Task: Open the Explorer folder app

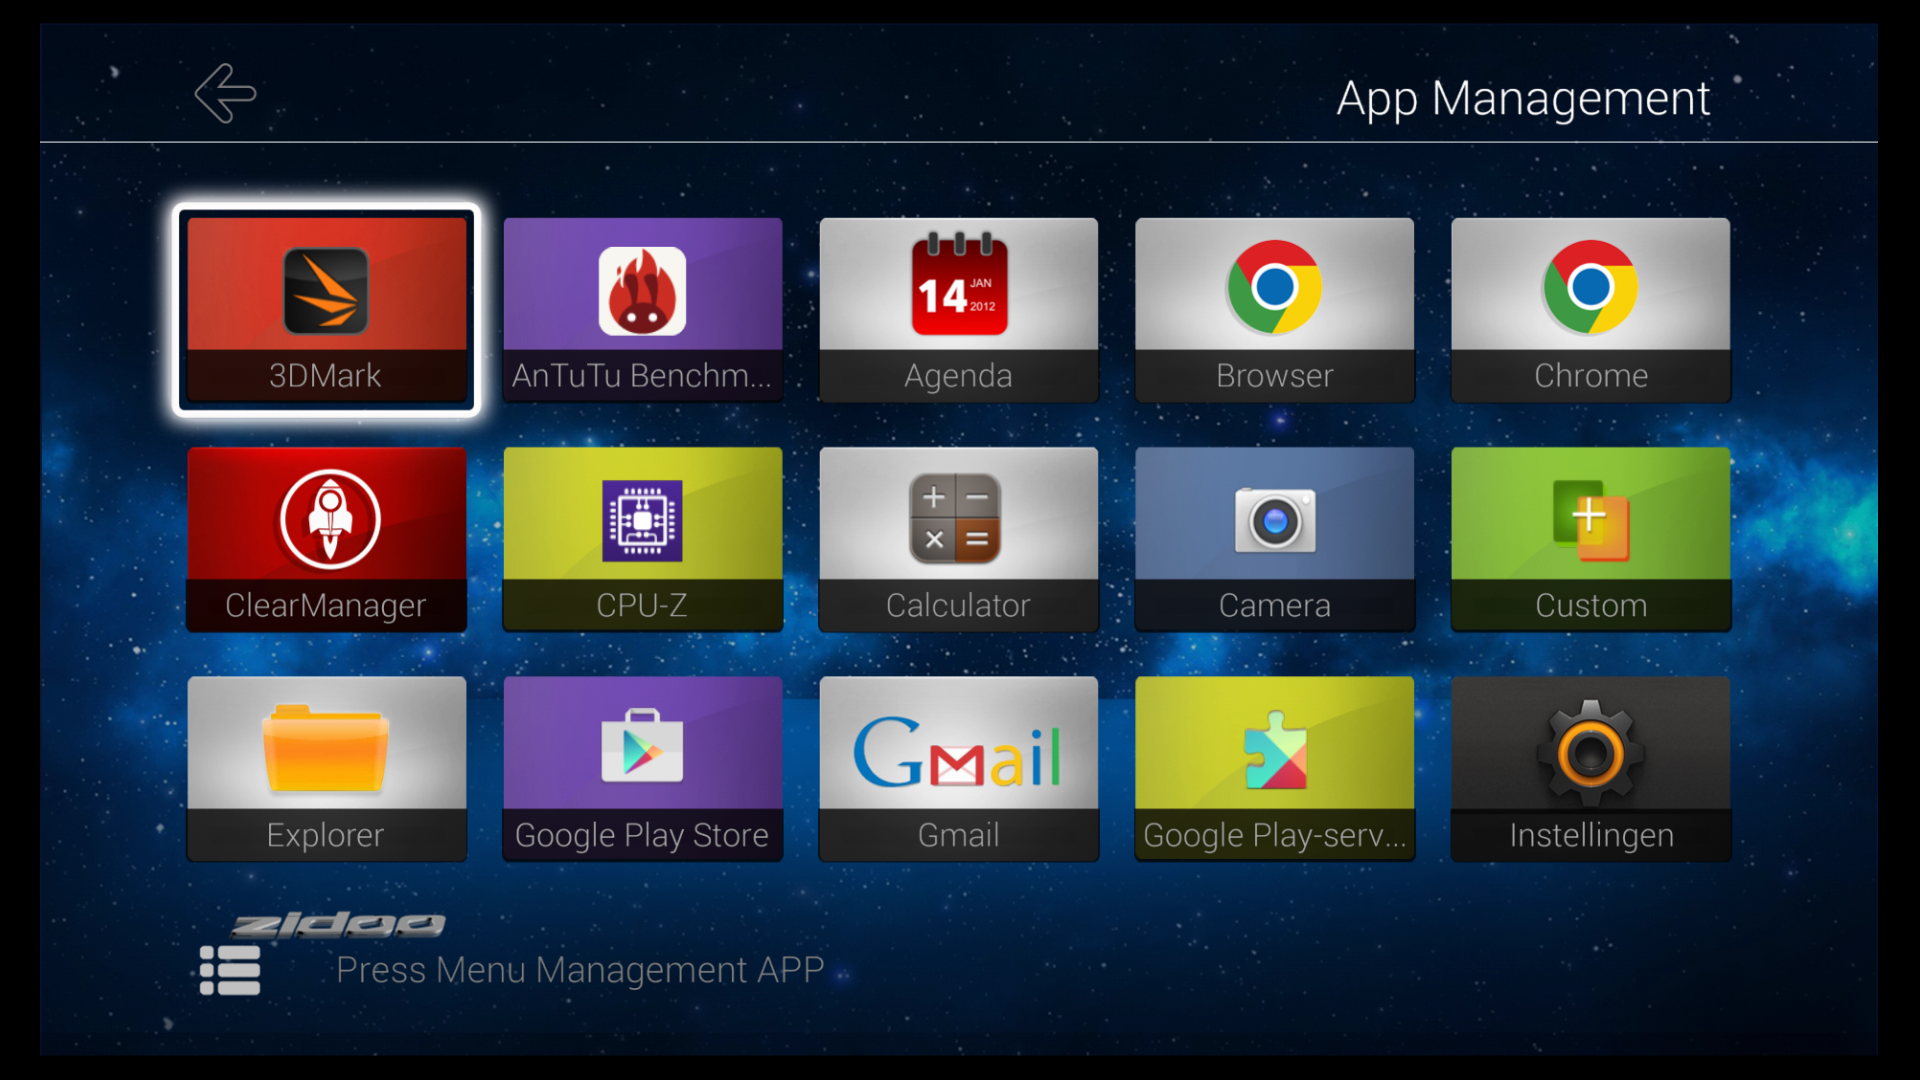Action: (x=326, y=769)
